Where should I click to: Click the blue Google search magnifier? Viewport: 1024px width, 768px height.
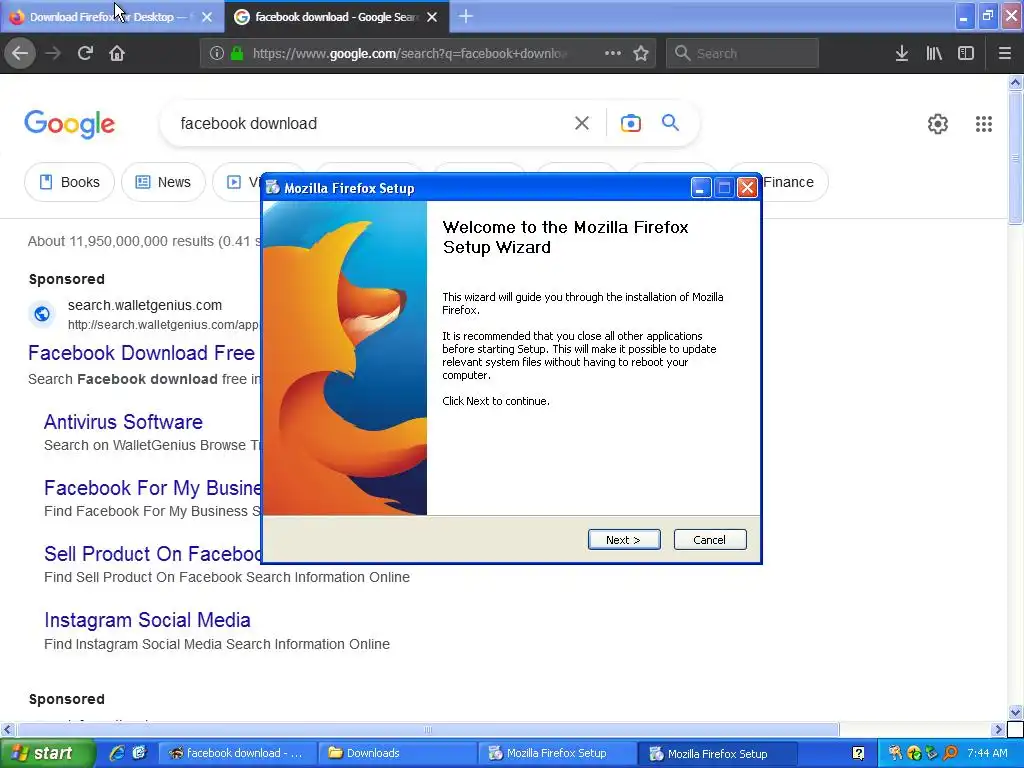tap(670, 122)
